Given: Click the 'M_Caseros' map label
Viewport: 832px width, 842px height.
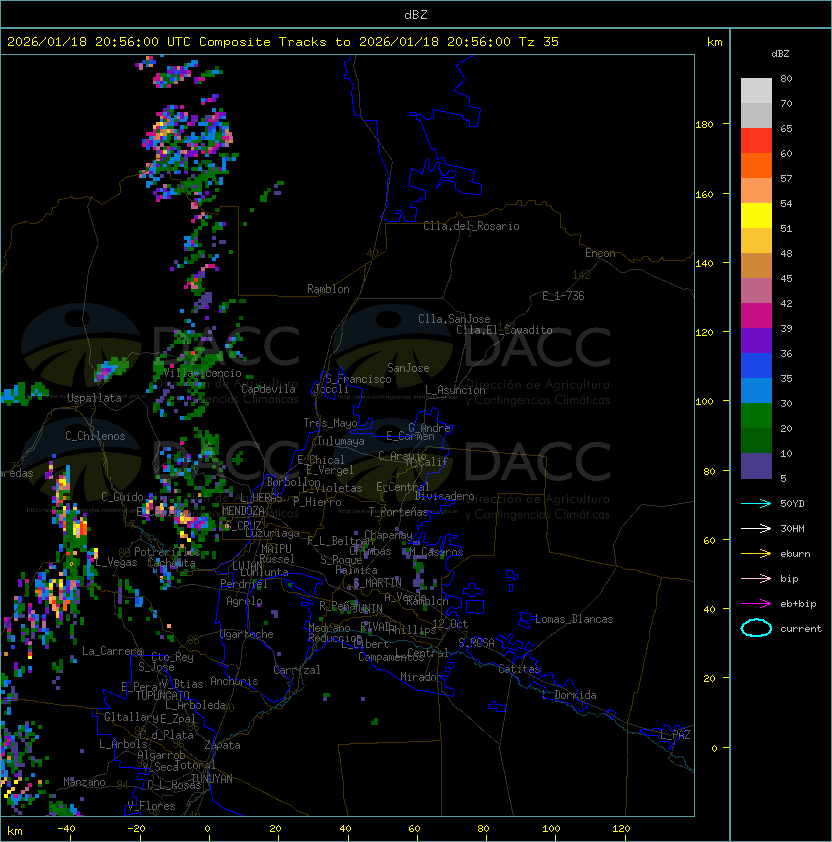Looking at the screenshot, I should (436, 552).
